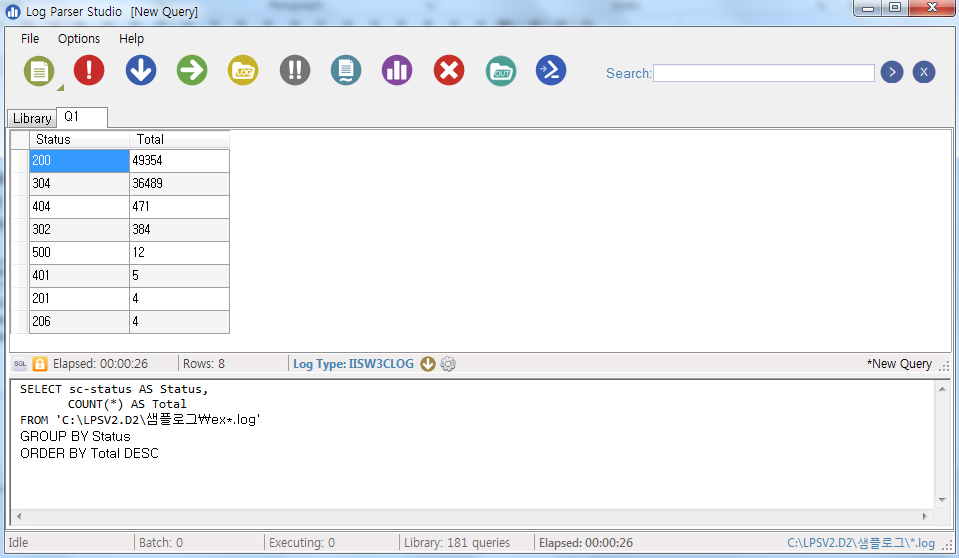Click the blue down arrow toolbar icon
This screenshot has width=959, height=558.
141,70
